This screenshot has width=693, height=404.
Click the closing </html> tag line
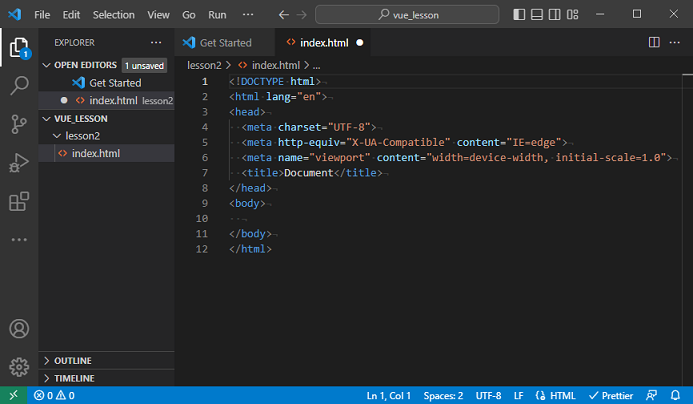250,249
